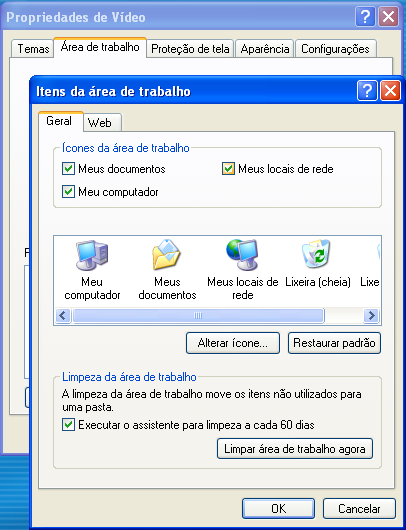Uncheck the Meu computador checkbox
Image resolution: width=406 pixels, height=530 pixels.
[68, 192]
